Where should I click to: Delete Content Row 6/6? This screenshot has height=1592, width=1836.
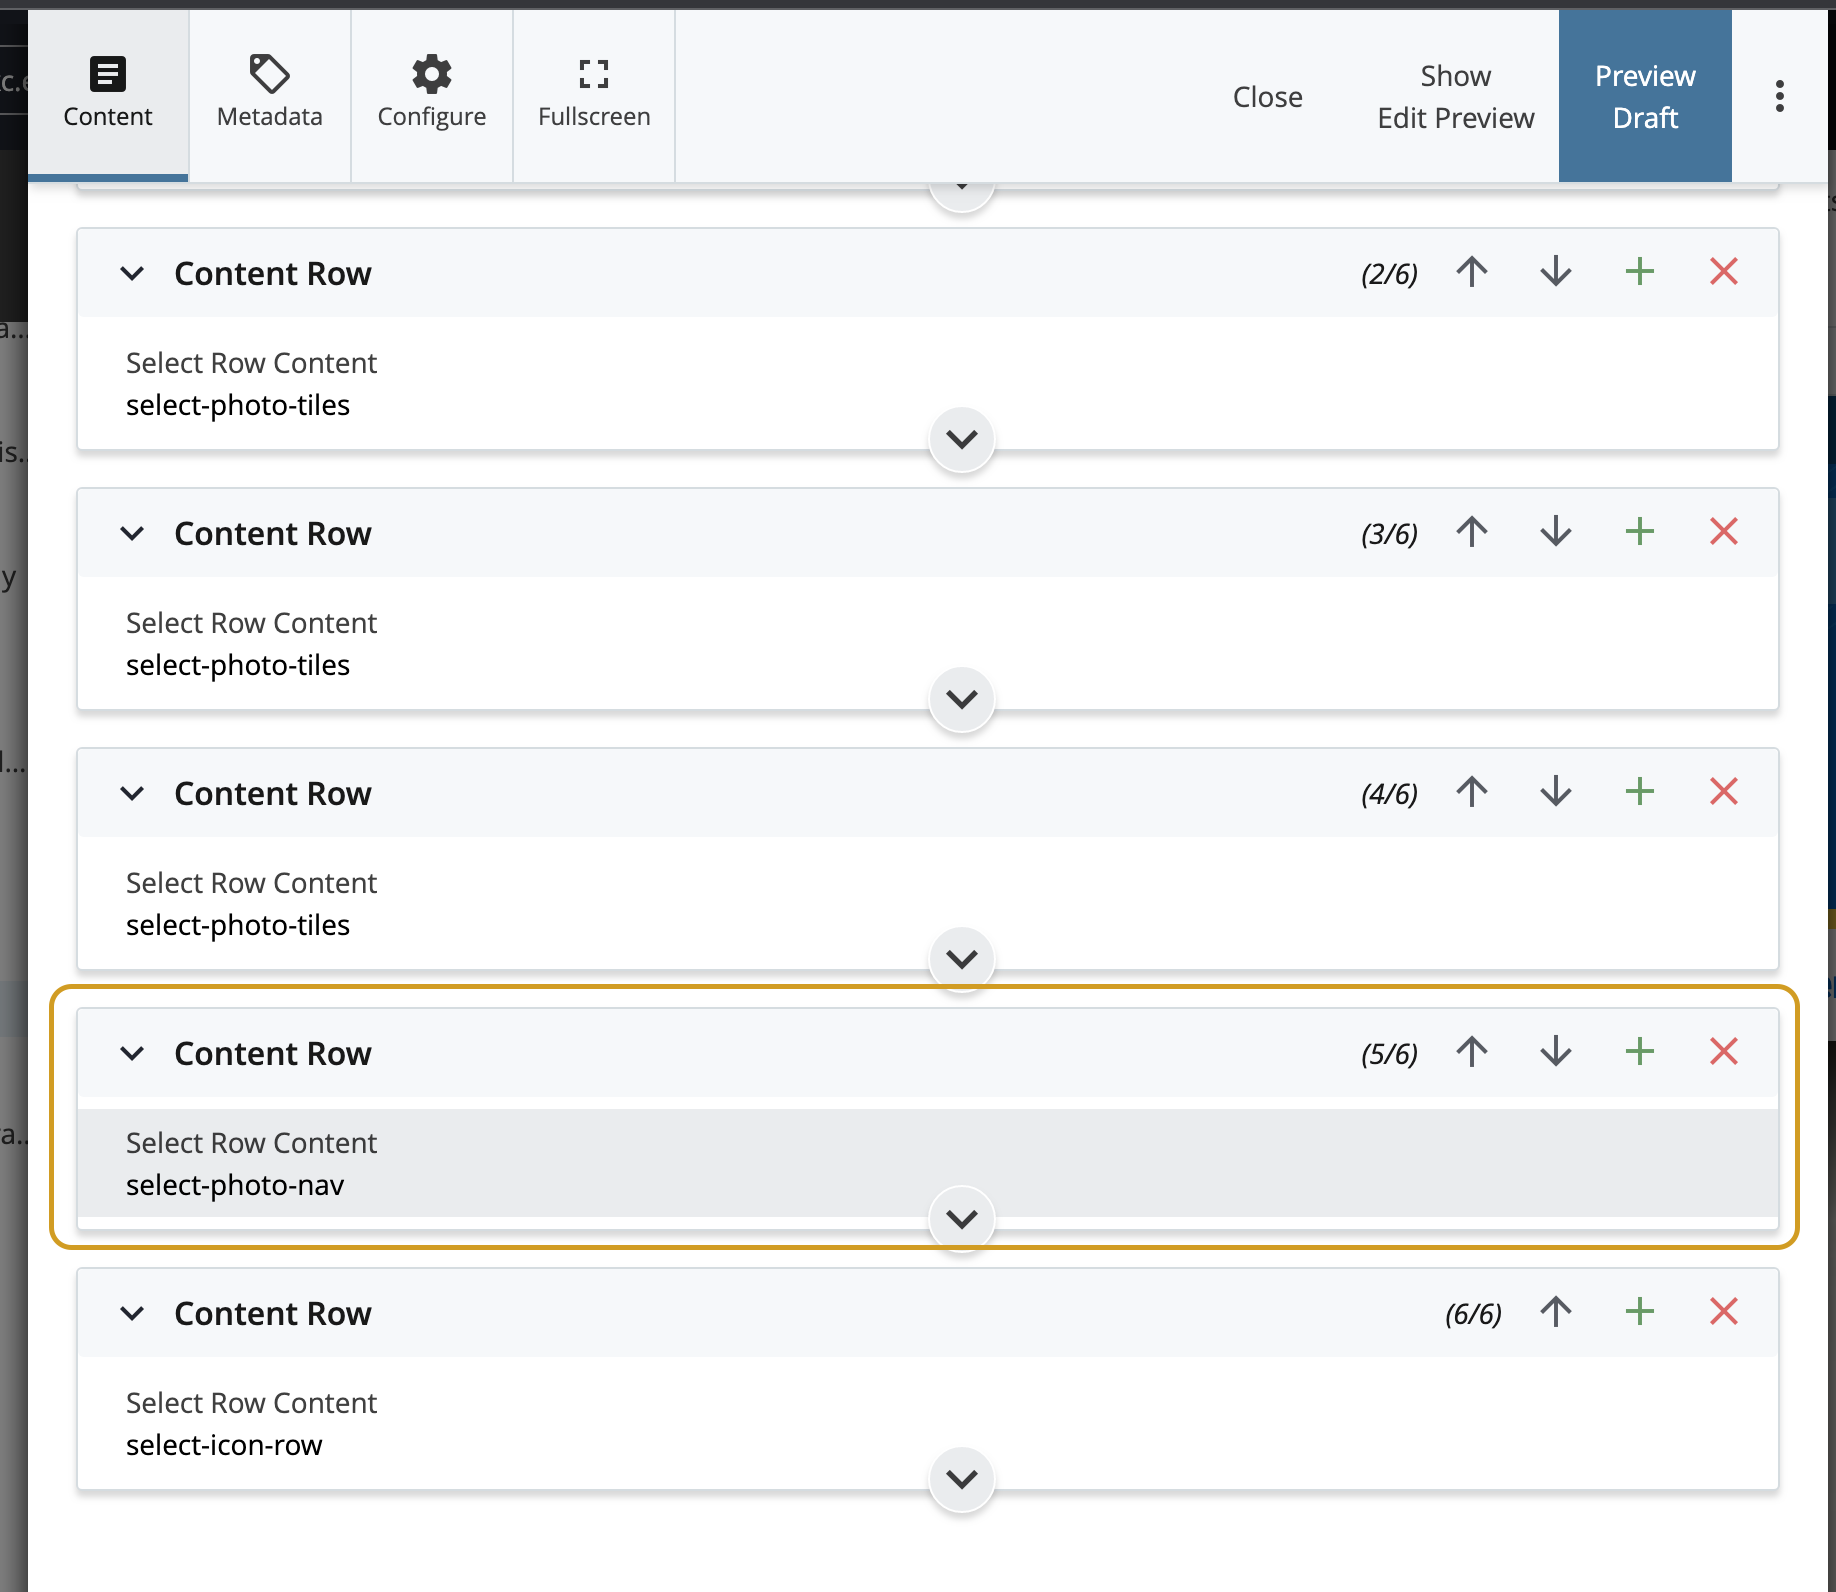(x=1724, y=1312)
